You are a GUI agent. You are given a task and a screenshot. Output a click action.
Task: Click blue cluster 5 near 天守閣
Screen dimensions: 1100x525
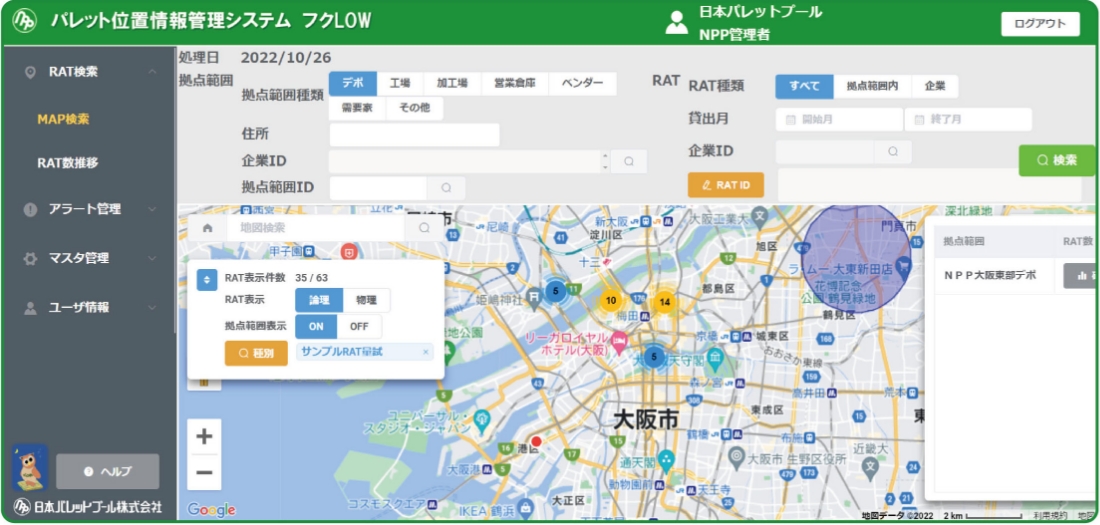[x=653, y=356]
